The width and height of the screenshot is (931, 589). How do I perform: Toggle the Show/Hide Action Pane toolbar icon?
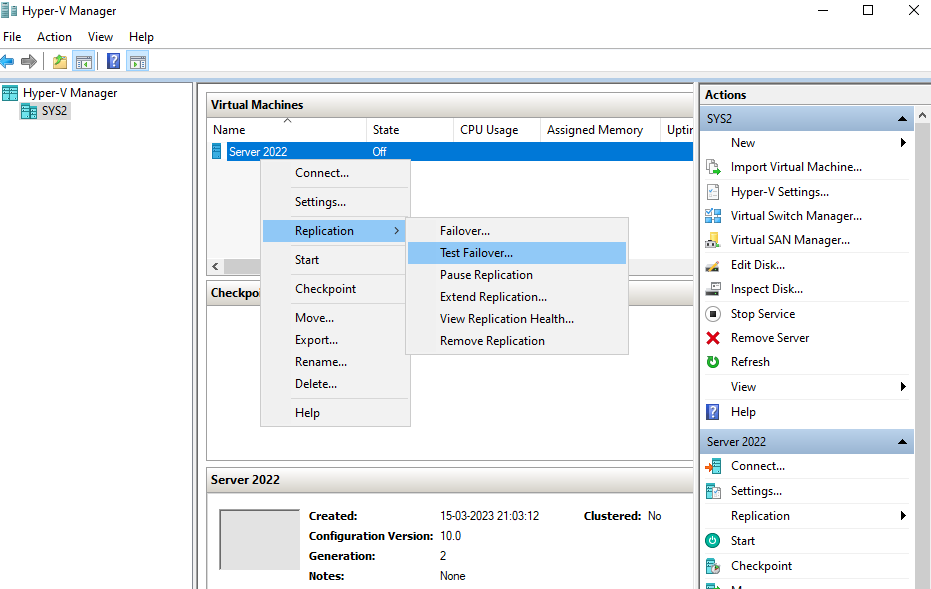pyautogui.click(x=138, y=61)
